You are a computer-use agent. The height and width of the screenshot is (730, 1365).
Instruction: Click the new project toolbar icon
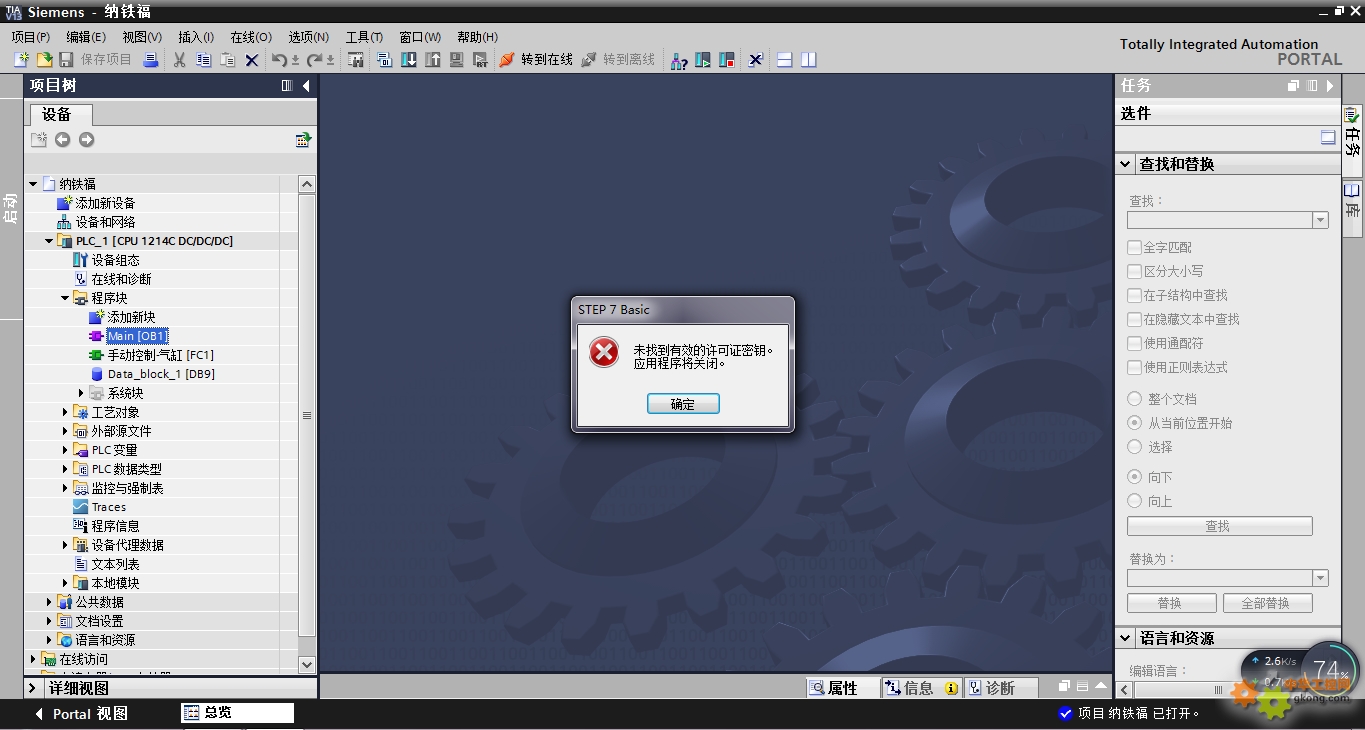21,60
